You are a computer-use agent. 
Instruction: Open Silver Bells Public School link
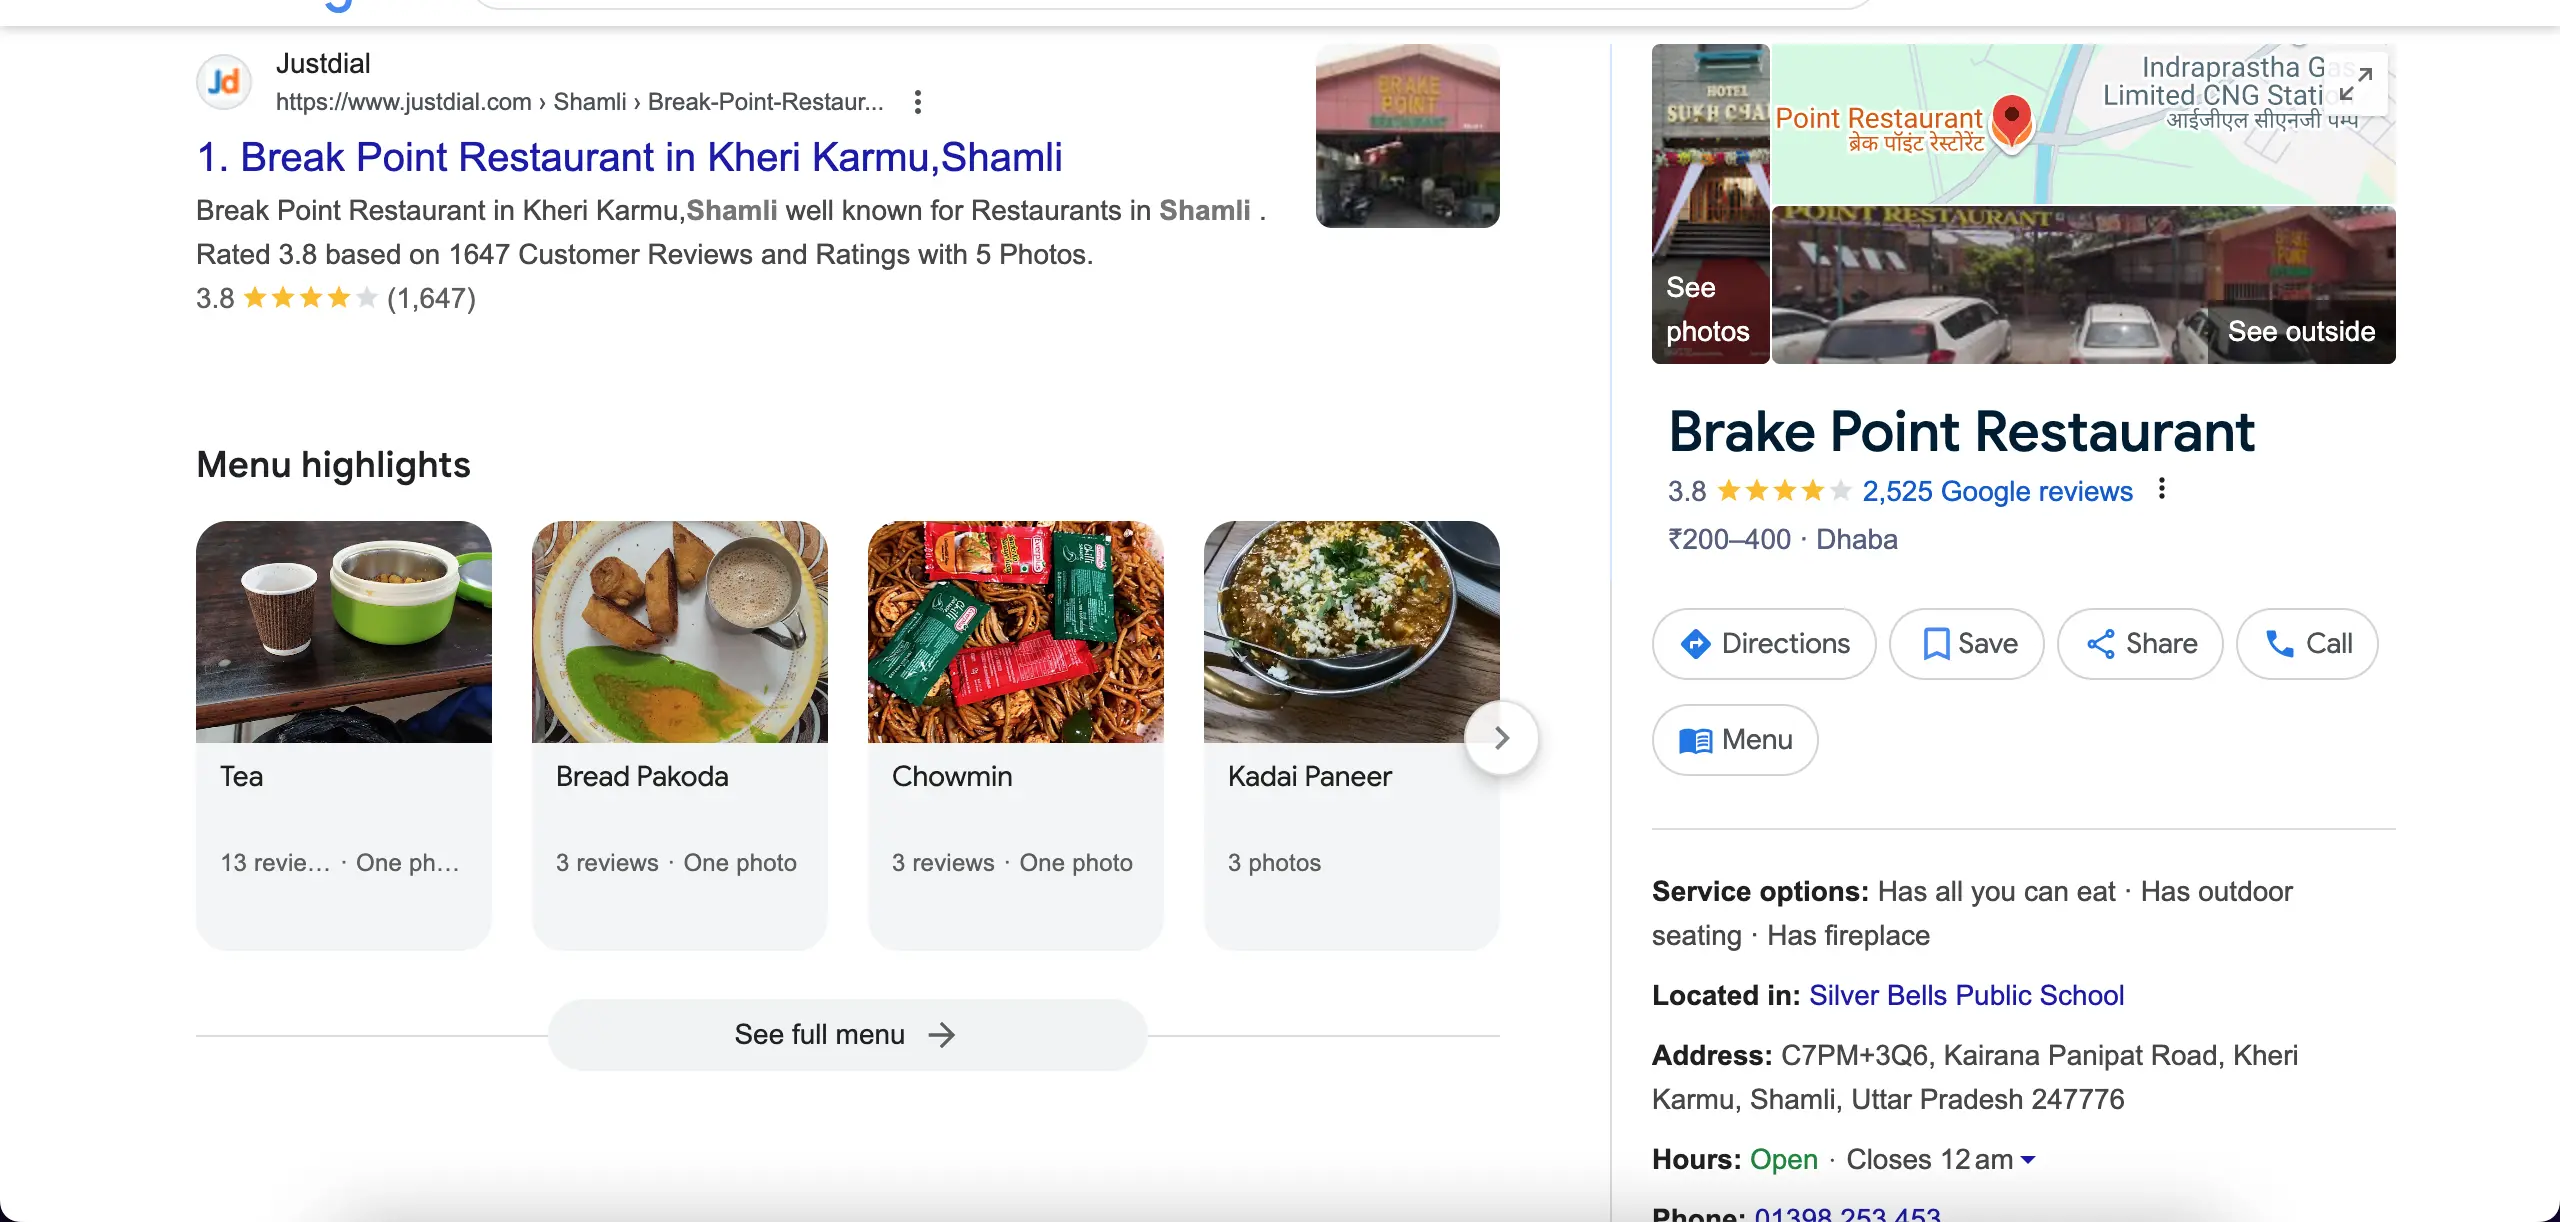coord(1966,995)
